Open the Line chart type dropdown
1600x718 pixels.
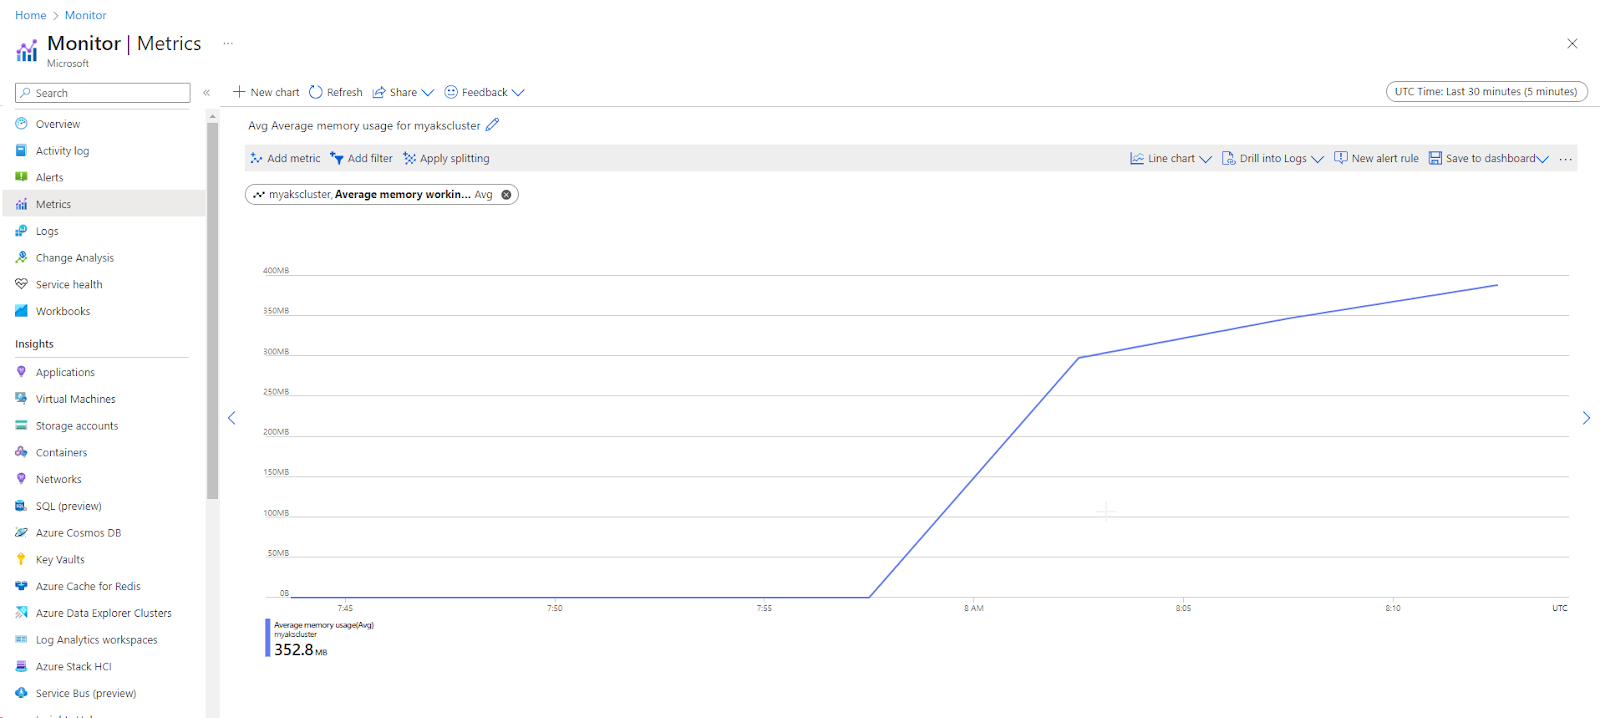1171,158
